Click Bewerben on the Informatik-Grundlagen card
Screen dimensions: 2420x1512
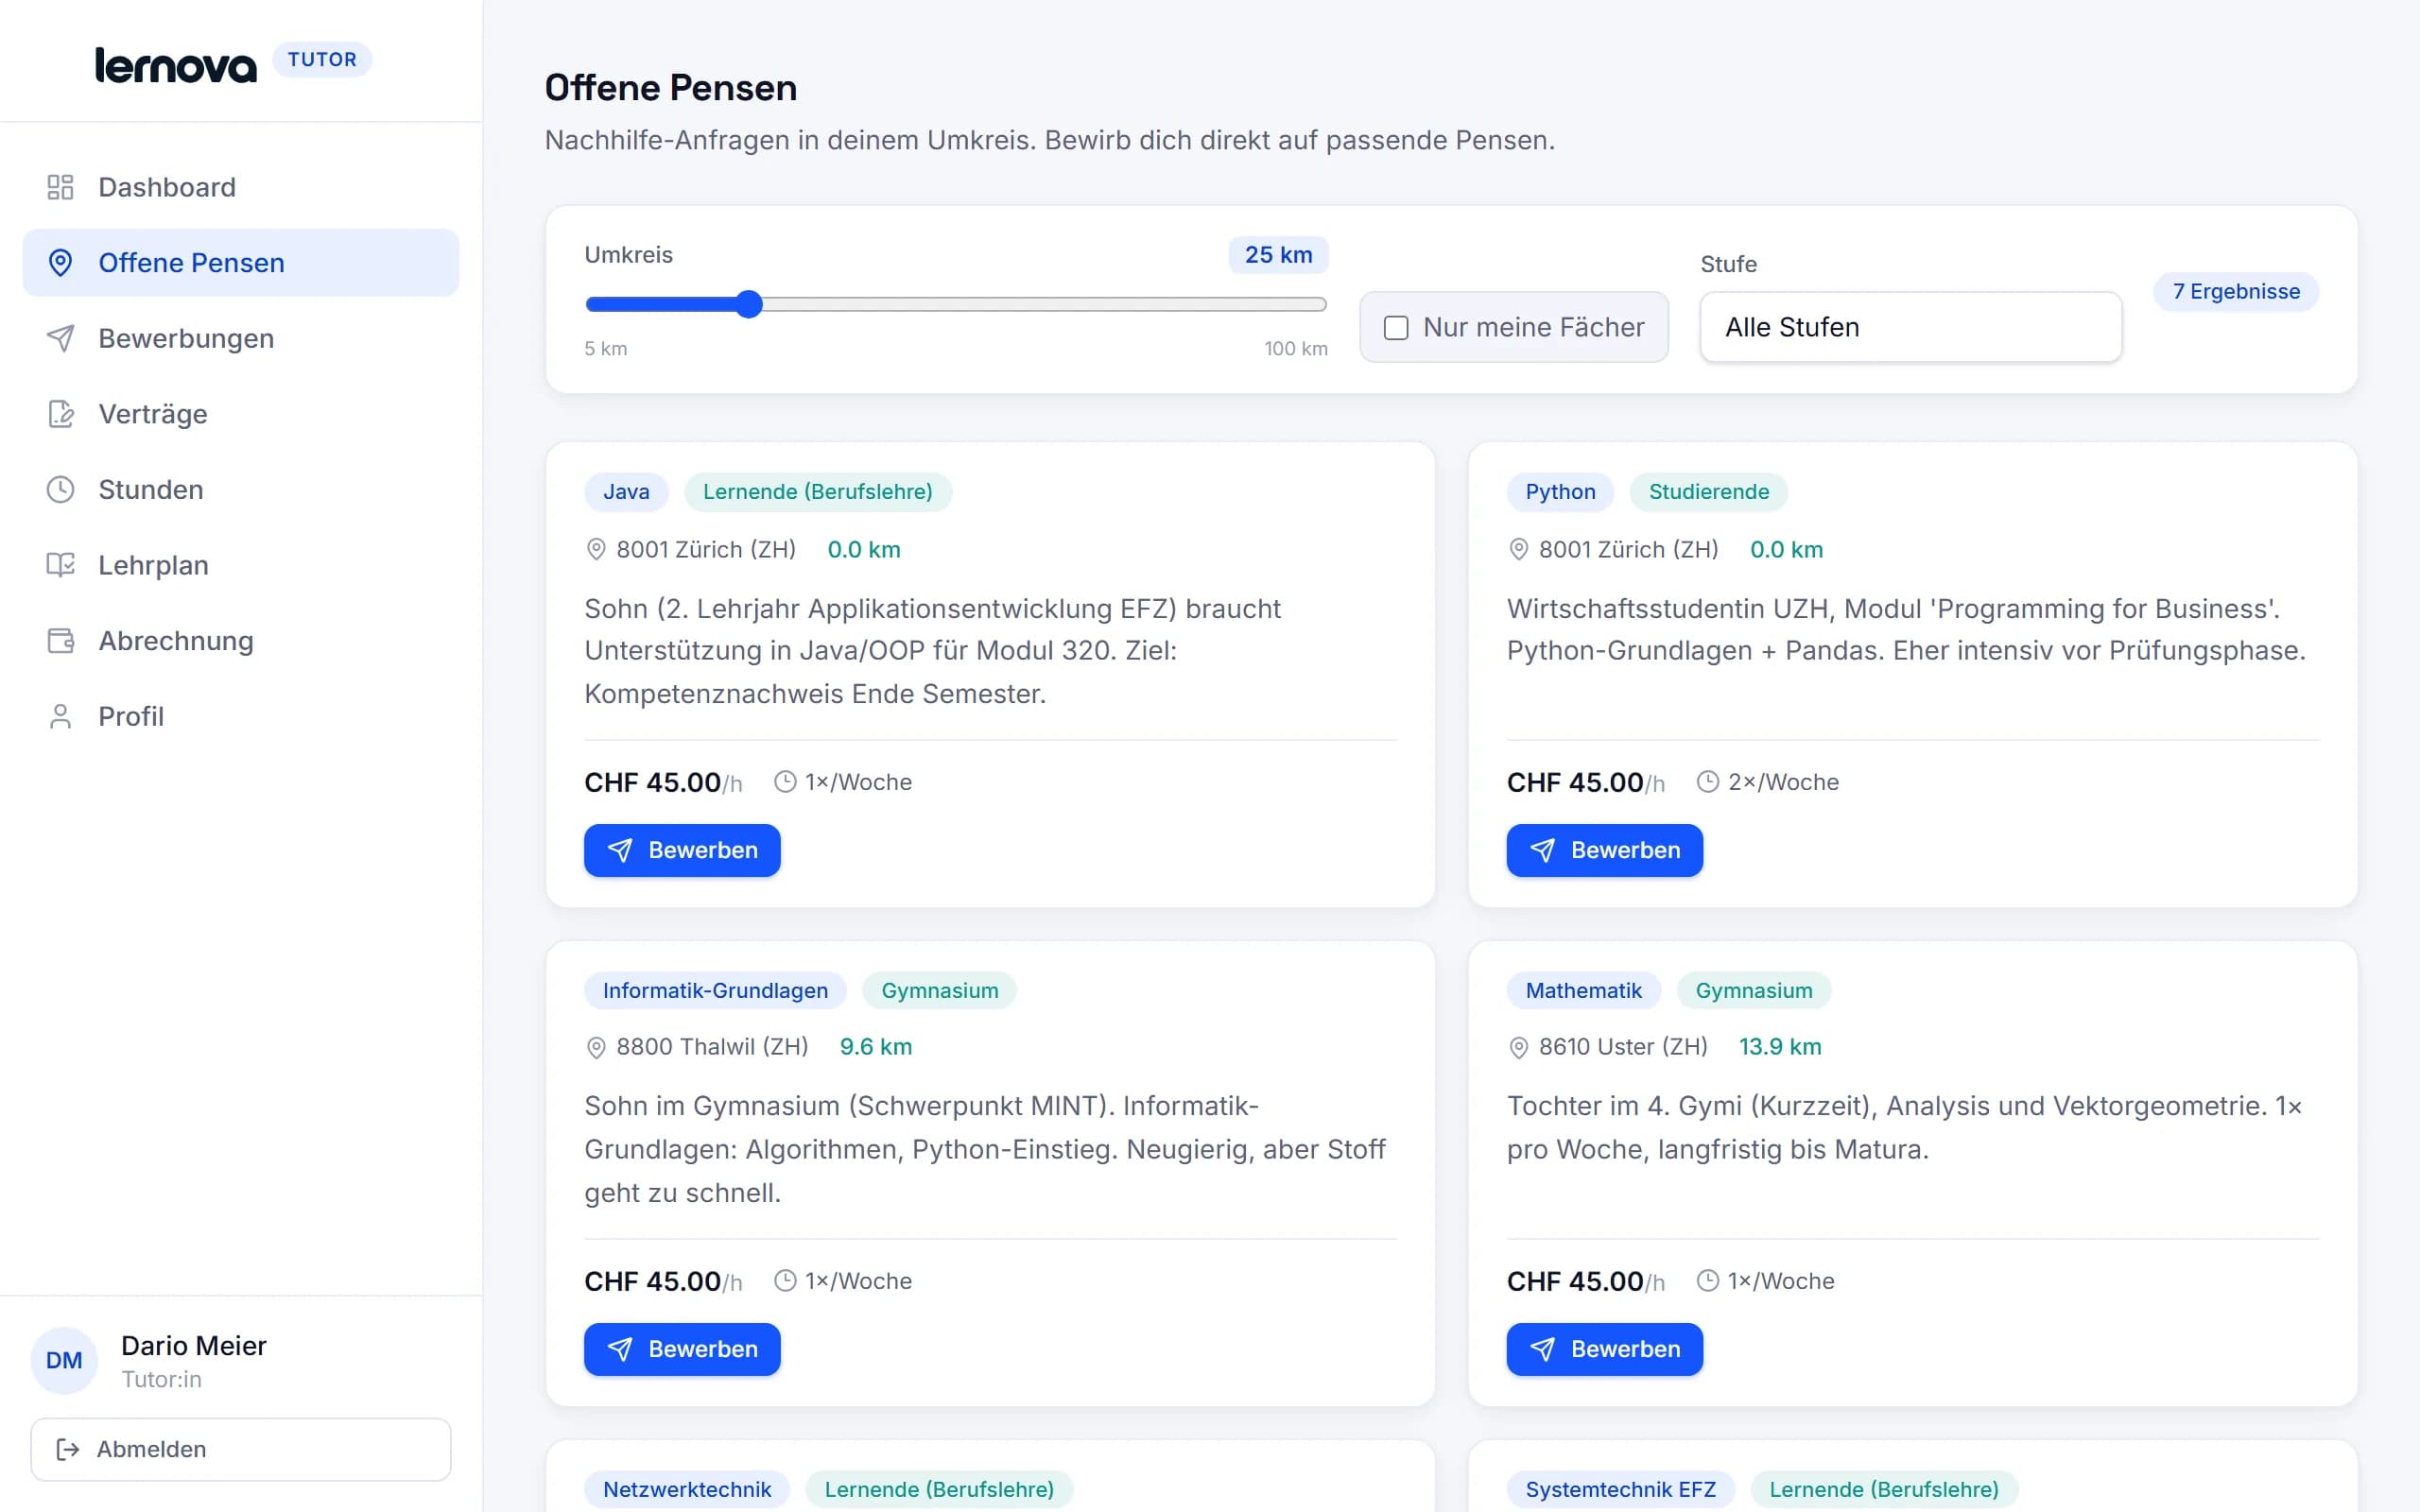tap(682, 1349)
